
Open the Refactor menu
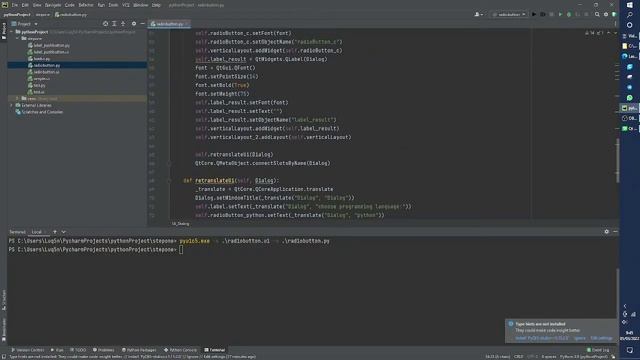click(x=86, y=5)
